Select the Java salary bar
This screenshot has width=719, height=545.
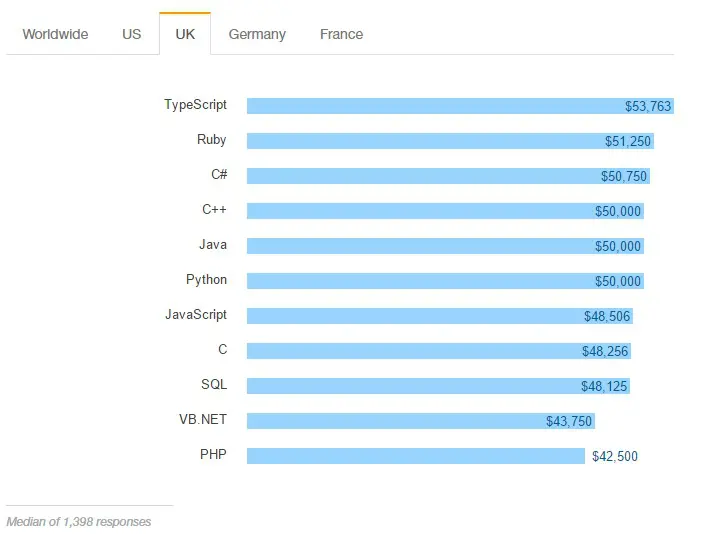tap(445, 246)
